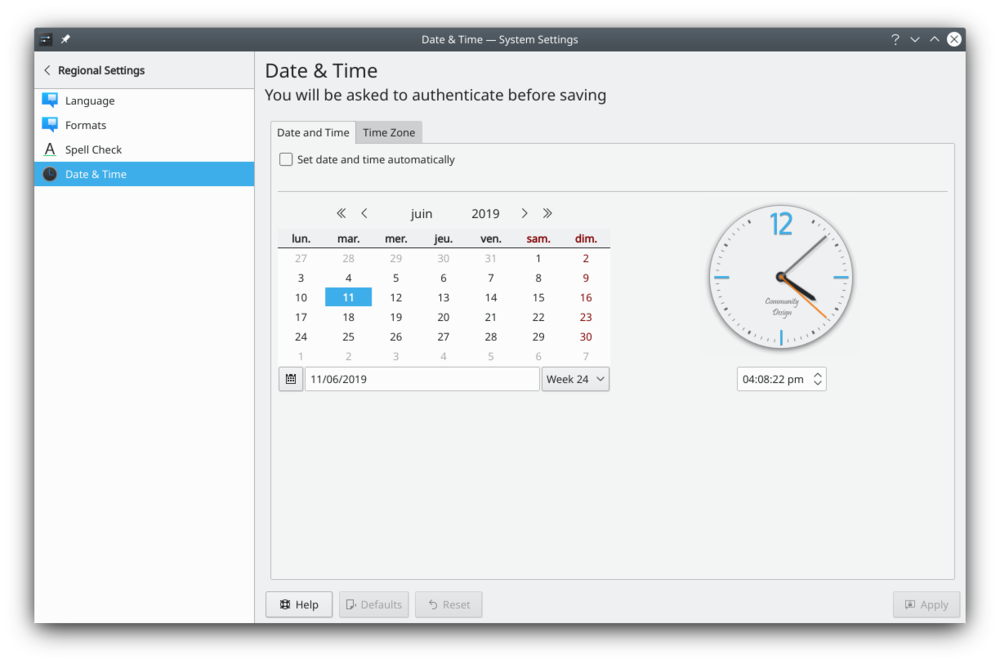Image resolution: width=1000 pixels, height=664 pixels.
Task: Click the Apply button
Action: click(x=926, y=604)
